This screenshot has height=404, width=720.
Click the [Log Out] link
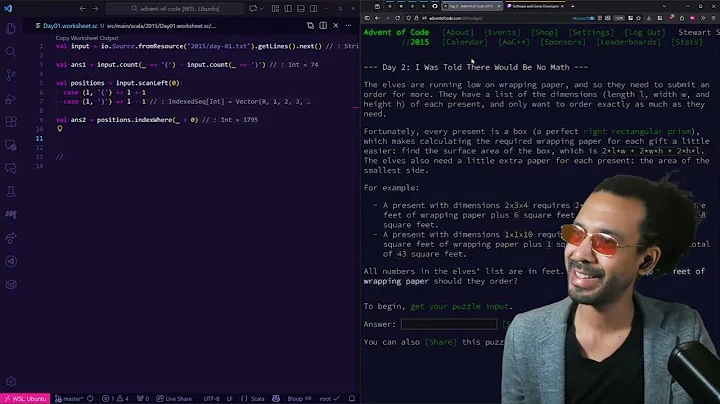click(x=645, y=32)
